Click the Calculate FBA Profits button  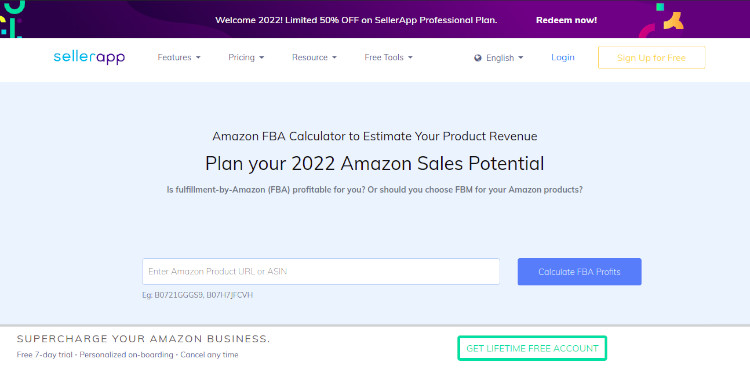click(x=579, y=272)
